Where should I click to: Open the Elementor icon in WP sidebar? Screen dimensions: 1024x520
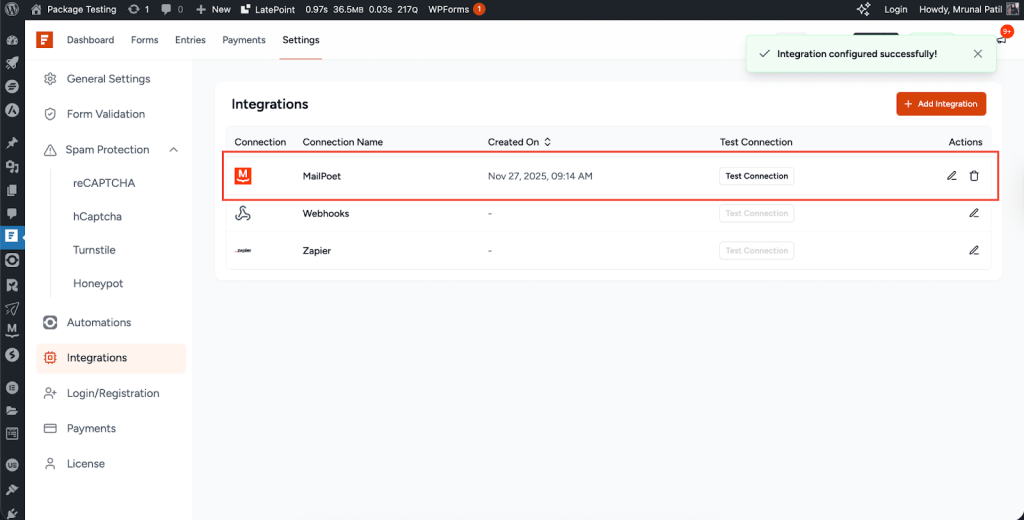12,387
